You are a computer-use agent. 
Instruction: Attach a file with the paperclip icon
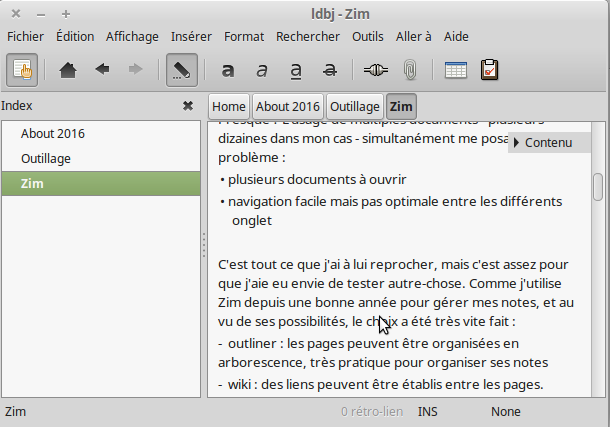pyautogui.click(x=410, y=70)
